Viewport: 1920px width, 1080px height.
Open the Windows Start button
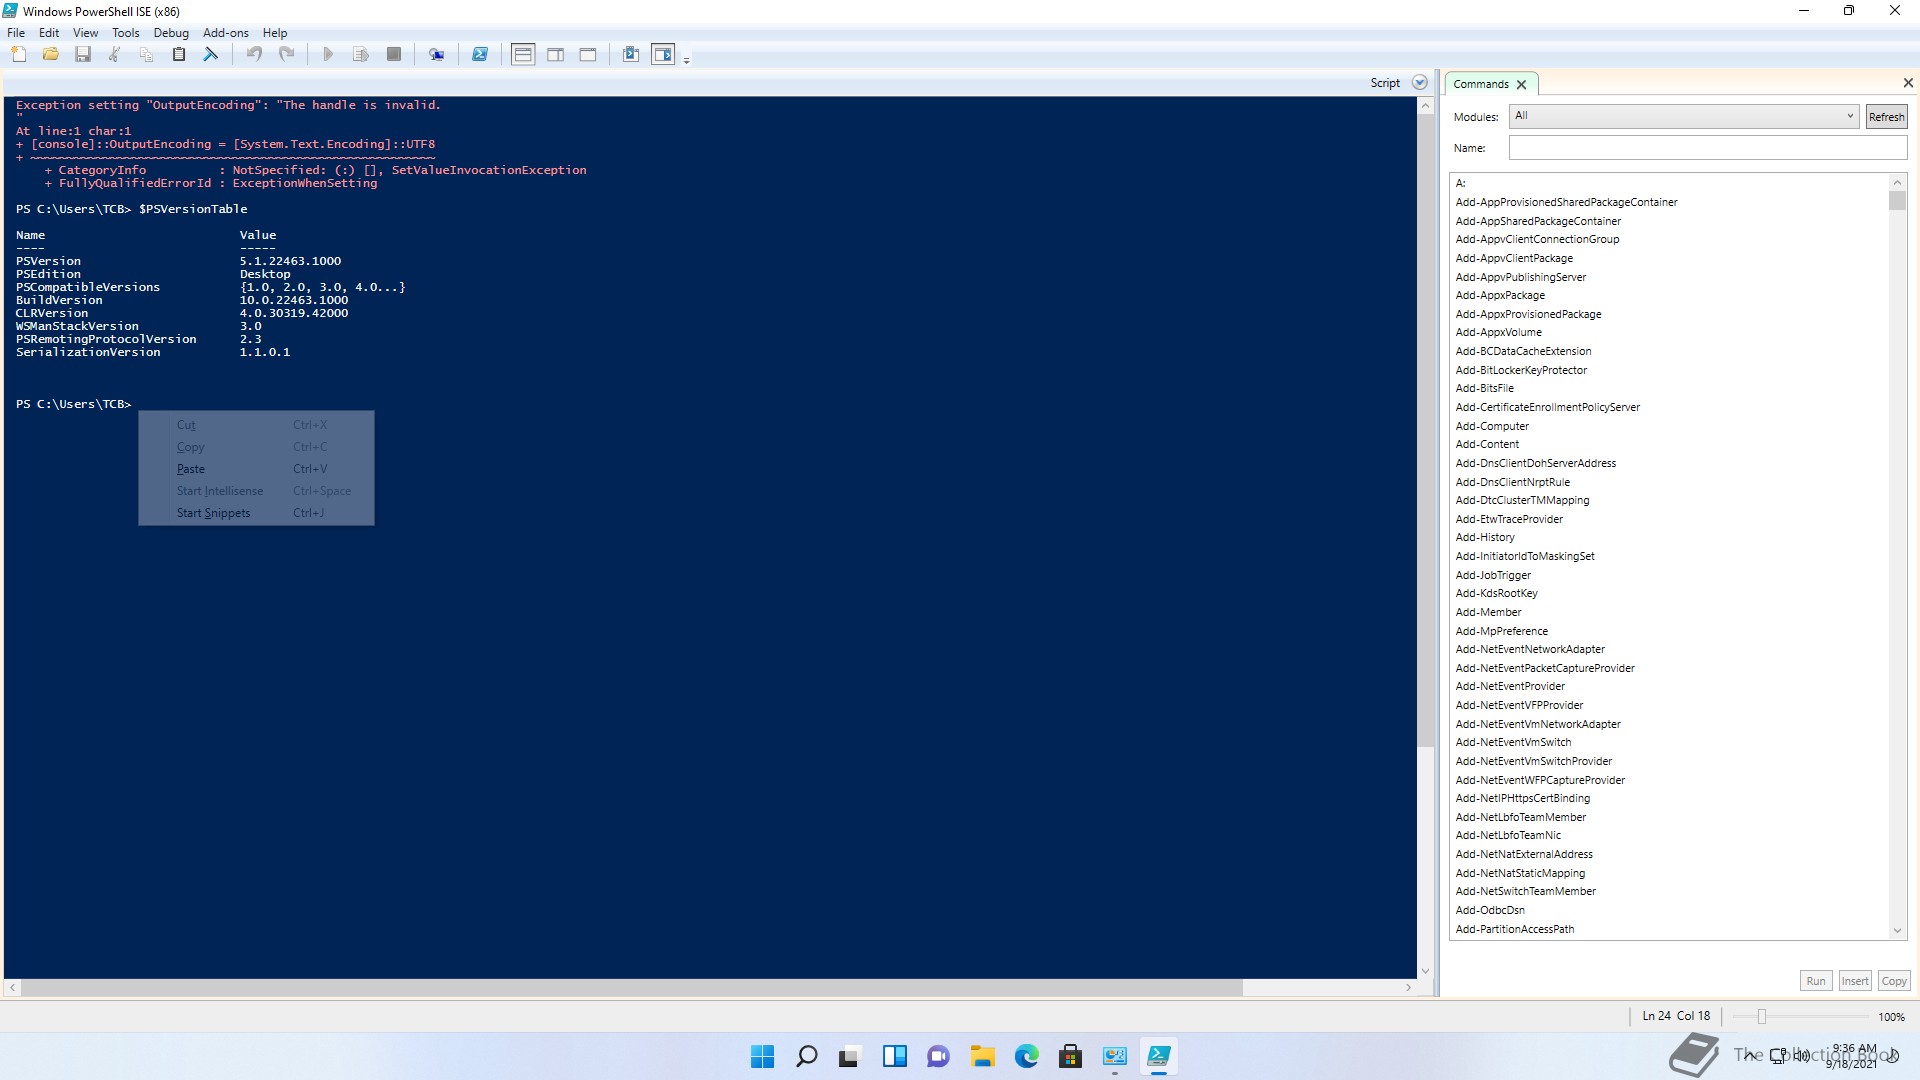pyautogui.click(x=762, y=1056)
